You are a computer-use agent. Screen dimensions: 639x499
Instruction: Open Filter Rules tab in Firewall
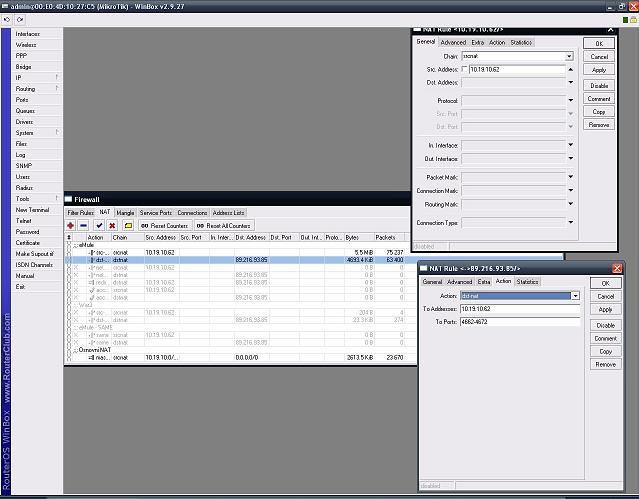(80, 213)
